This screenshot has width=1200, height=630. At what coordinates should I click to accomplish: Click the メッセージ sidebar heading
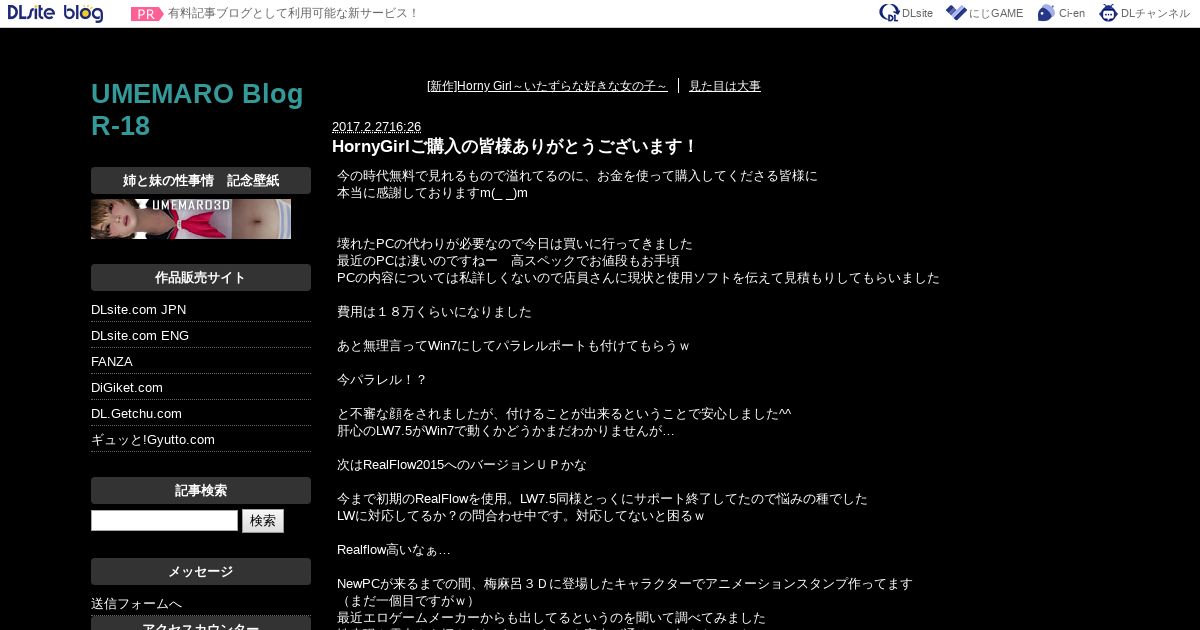tap(201, 572)
